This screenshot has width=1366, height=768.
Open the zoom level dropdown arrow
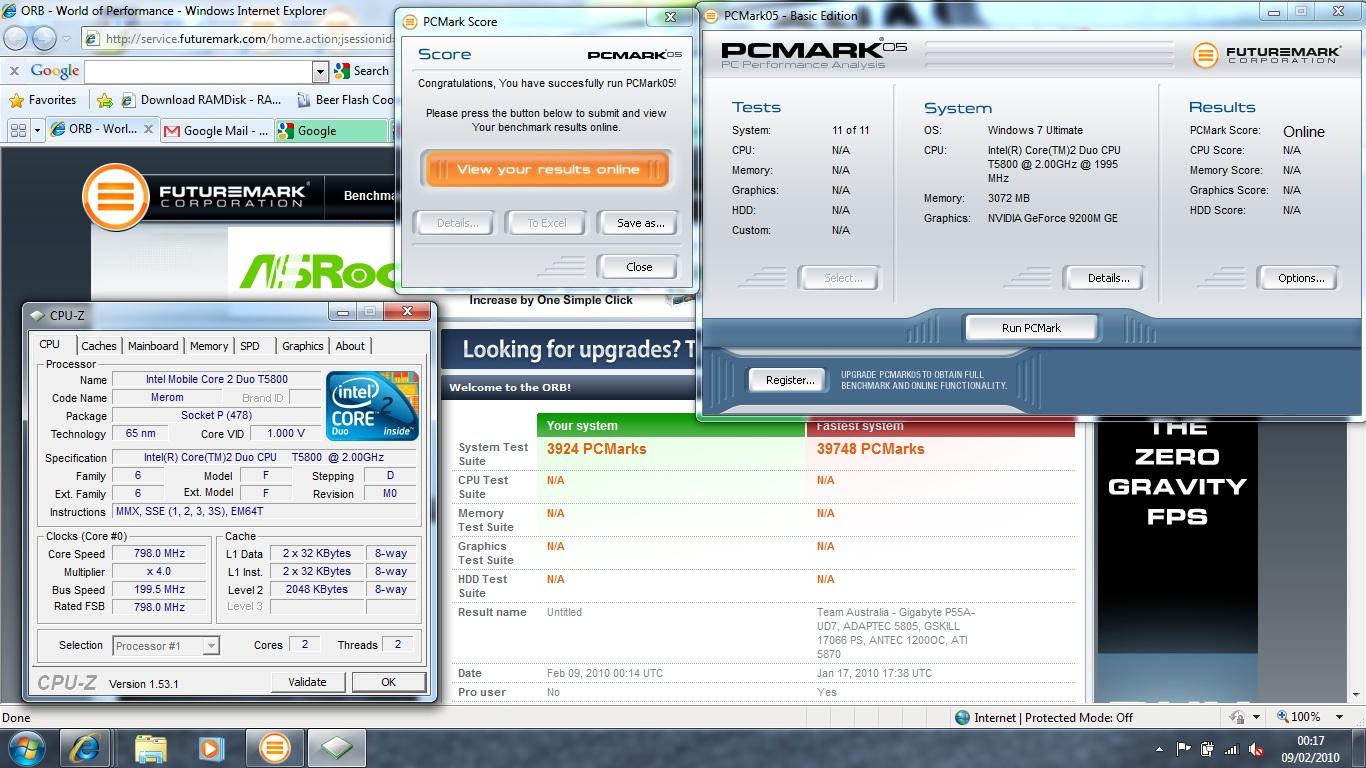1339,717
